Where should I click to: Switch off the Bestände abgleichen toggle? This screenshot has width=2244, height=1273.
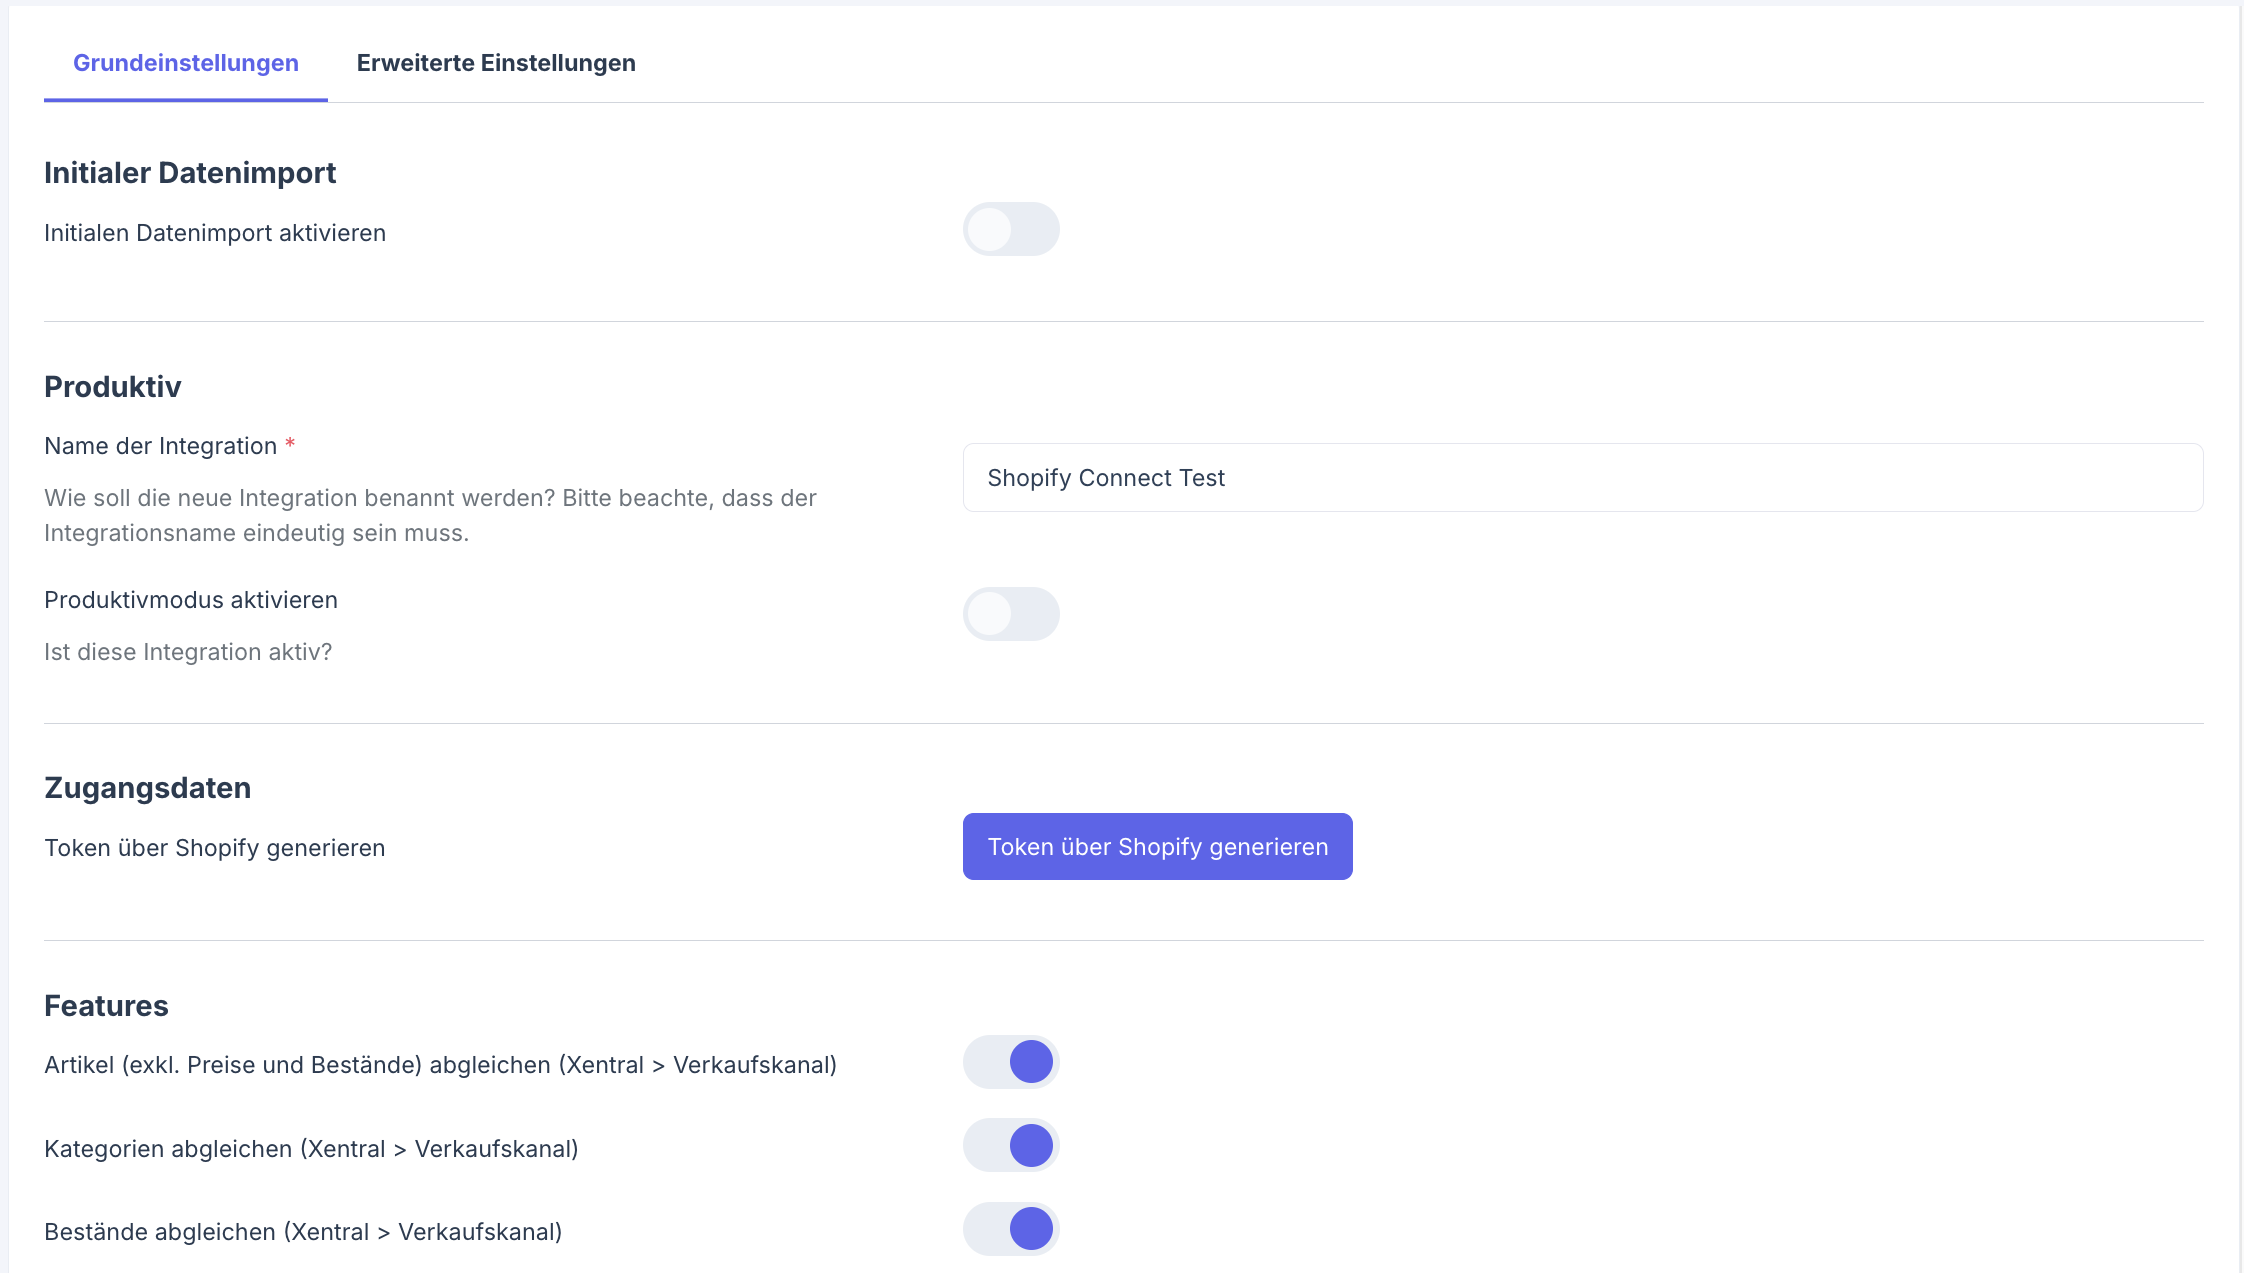(x=1011, y=1229)
